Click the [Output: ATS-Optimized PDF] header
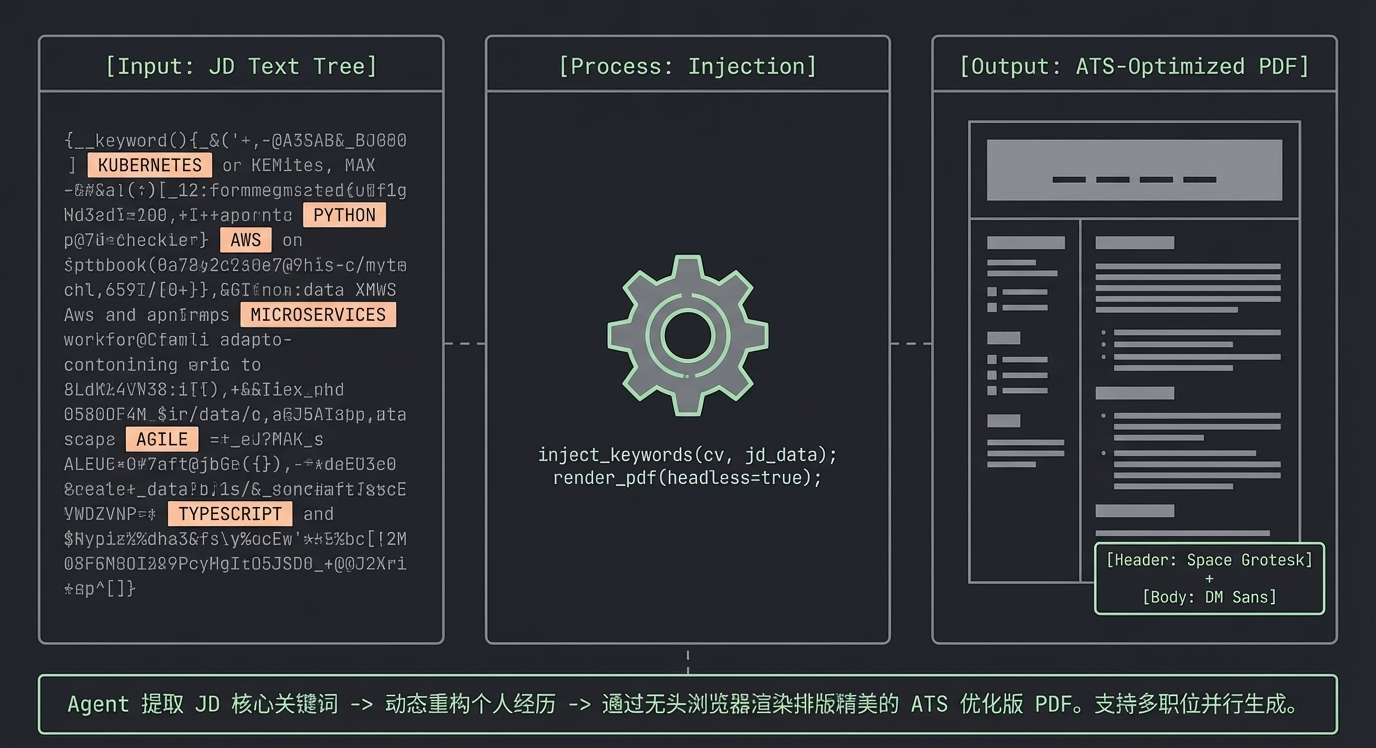 pos(1134,66)
